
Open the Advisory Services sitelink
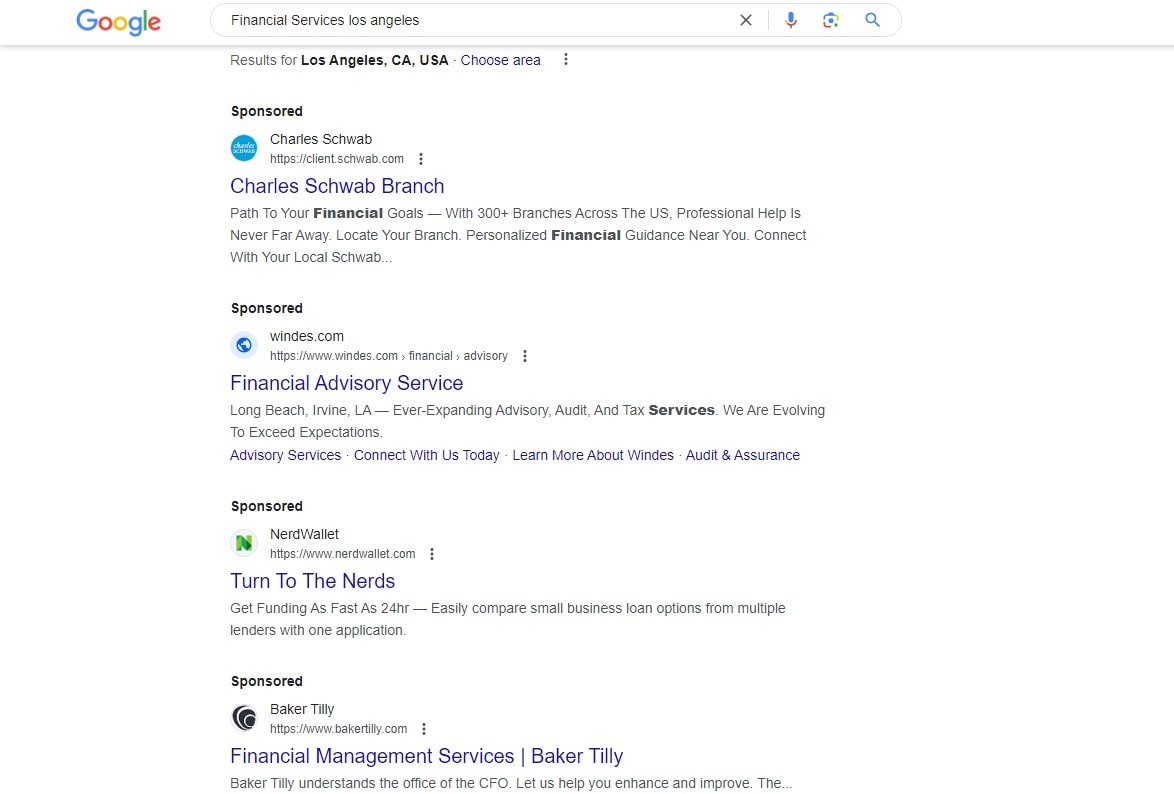[x=285, y=455]
